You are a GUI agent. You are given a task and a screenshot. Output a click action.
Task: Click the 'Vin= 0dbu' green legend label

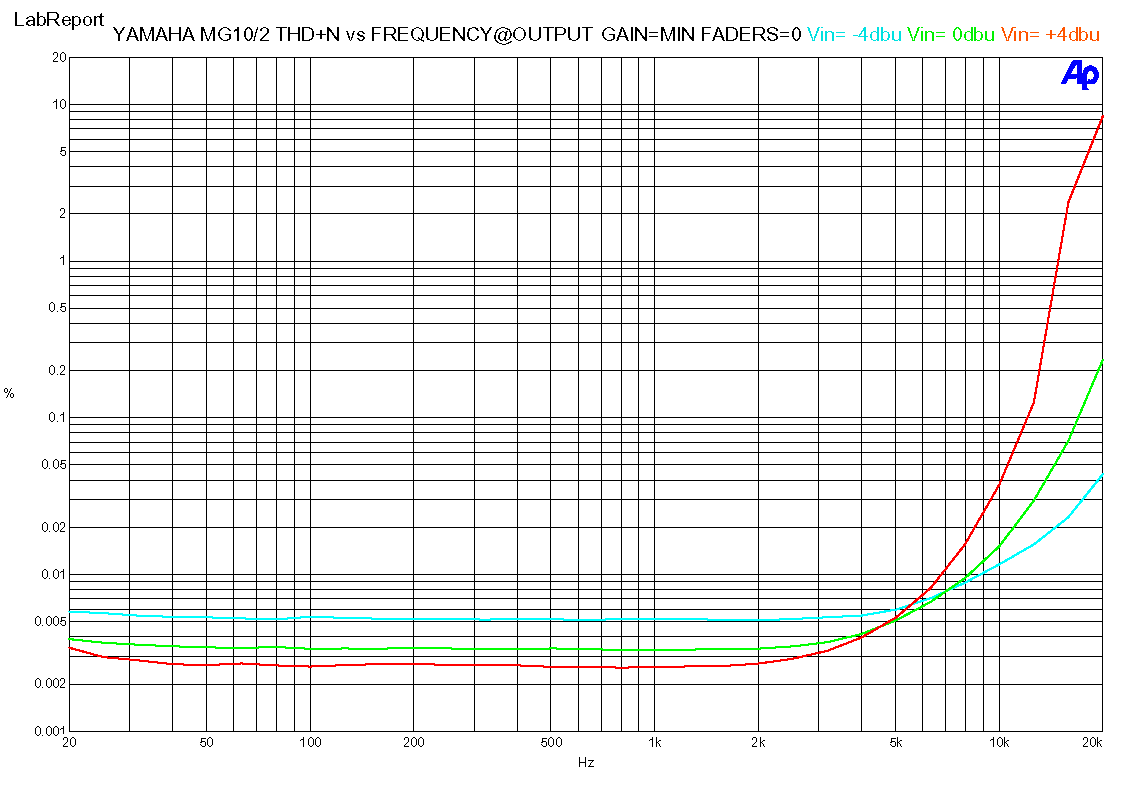coord(950,34)
